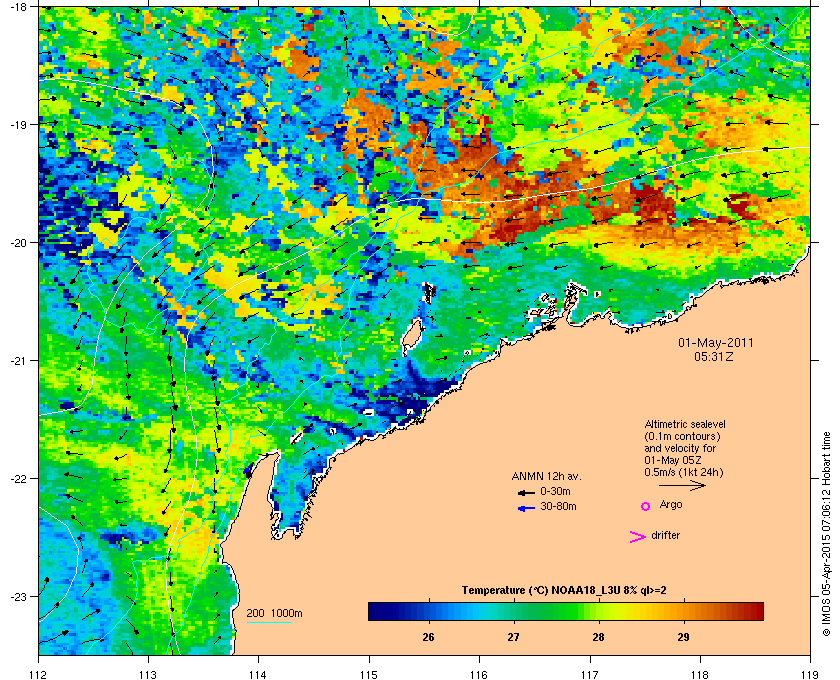This screenshot has width=840, height=680.
Task: Click the '200 1000m' bathymetry label
Action: pyautogui.click(x=274, y=613)
